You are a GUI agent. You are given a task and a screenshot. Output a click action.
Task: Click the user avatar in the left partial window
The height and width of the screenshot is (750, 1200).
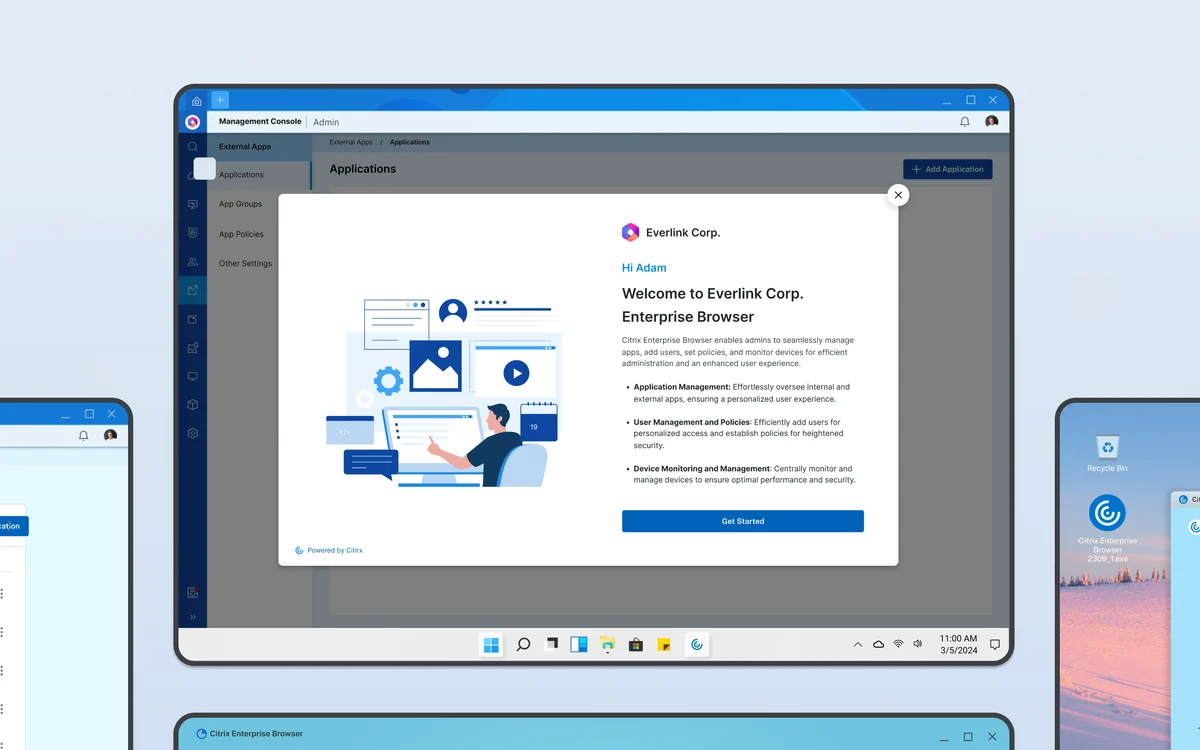tap(110, 435)
